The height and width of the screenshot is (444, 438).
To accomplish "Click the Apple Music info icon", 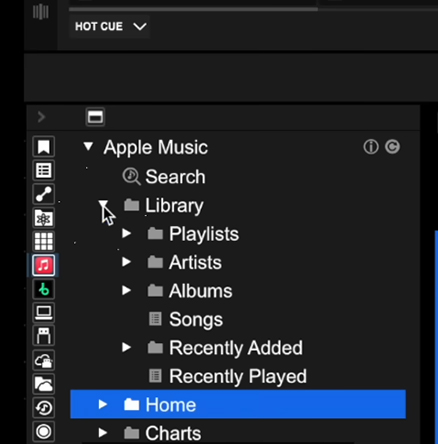I will [x=371, y=147].
